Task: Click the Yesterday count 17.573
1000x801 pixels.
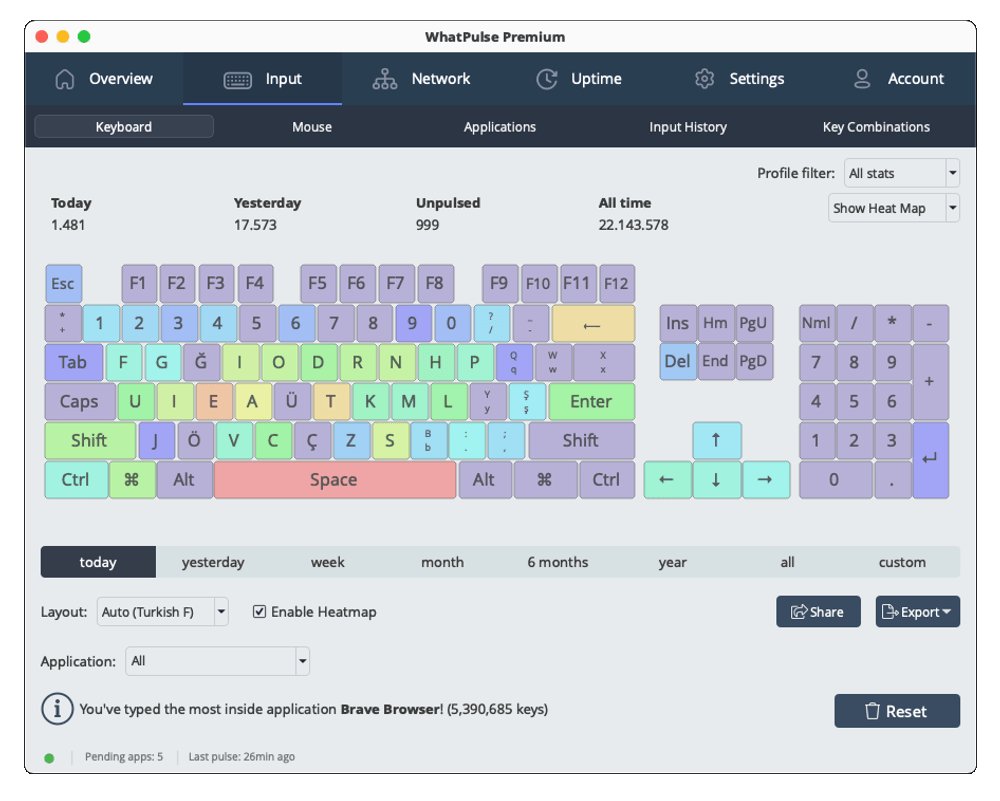Action: click(x=255, y=224)
